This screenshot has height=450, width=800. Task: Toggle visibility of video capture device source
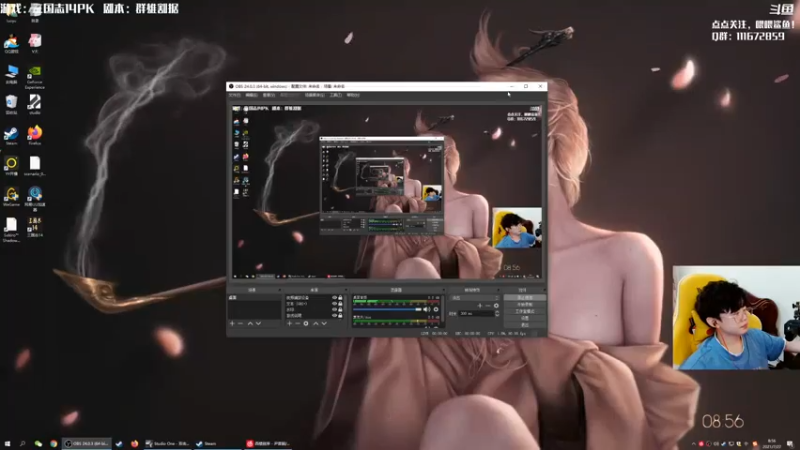335,297
